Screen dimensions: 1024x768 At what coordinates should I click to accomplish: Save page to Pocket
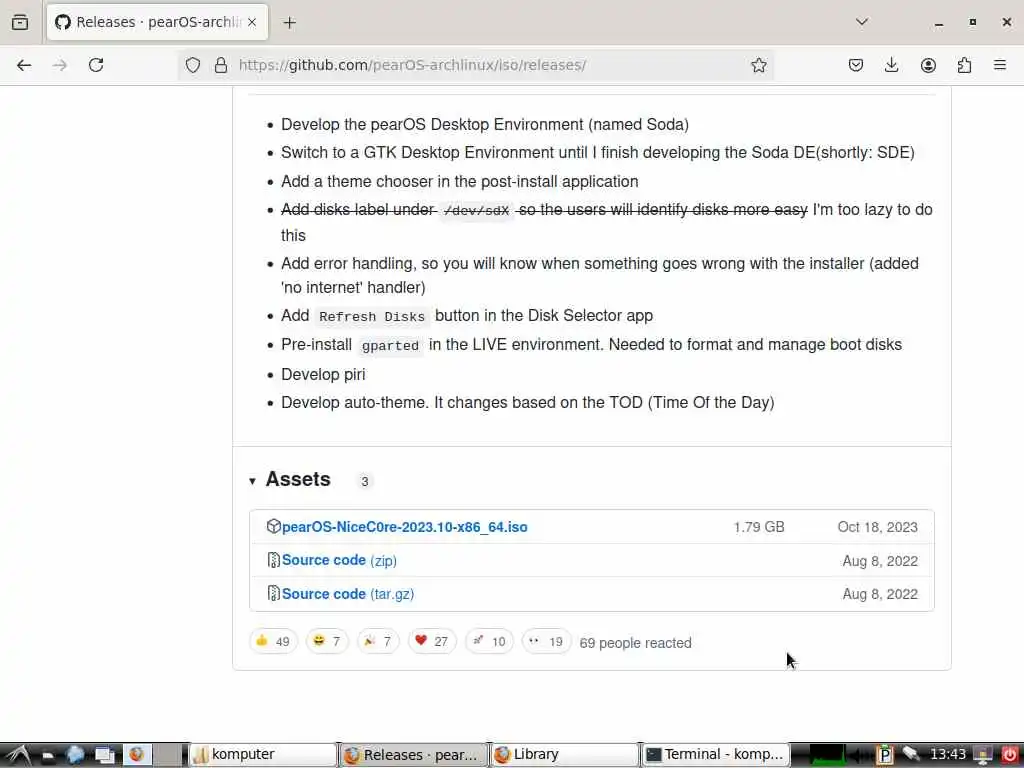point(856,65)
